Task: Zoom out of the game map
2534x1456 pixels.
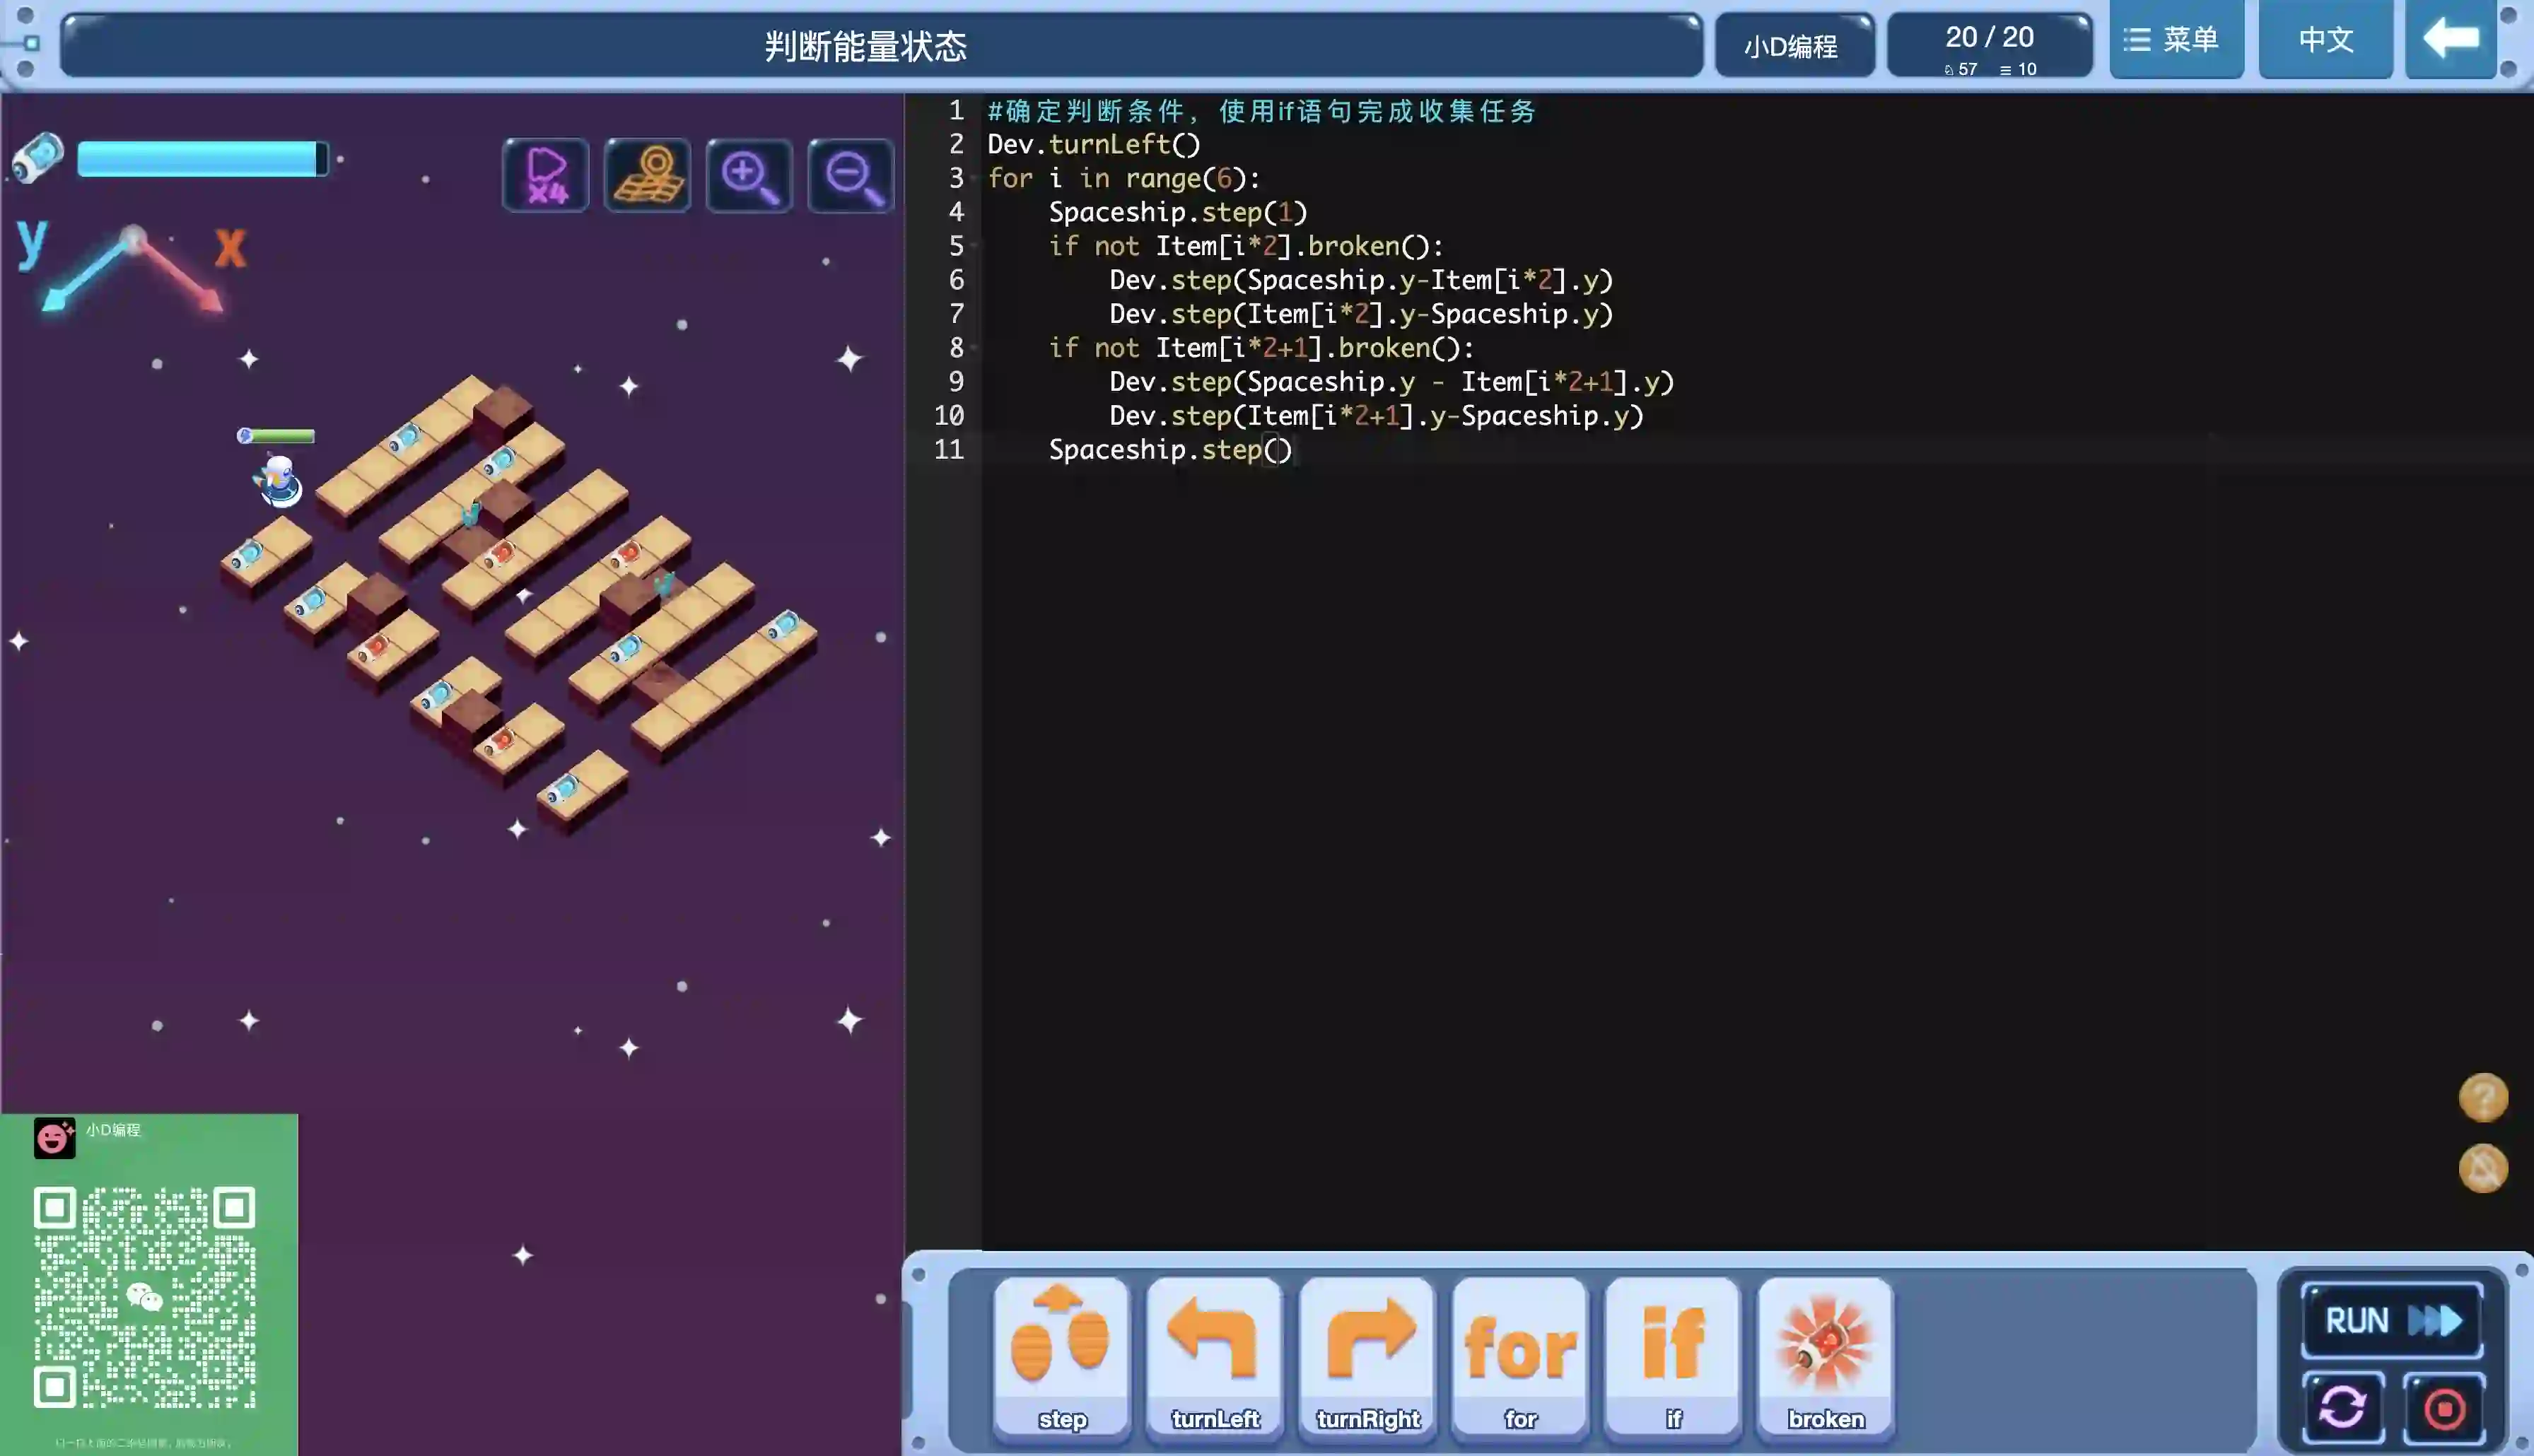Action: click(851, 175)
